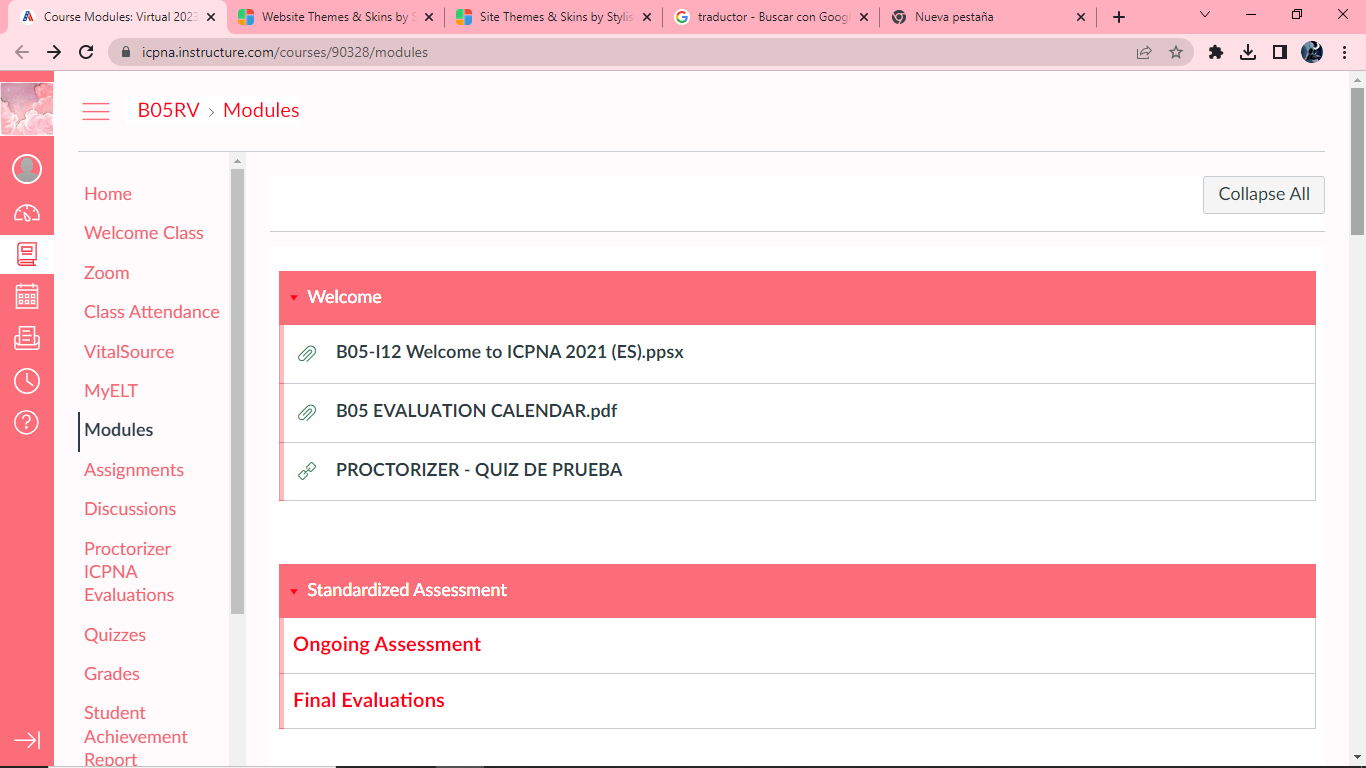Collapse the Standardized Assessment section arrow
The image size is (1366, 768).
pyautogui.click(x=294, y=590)
